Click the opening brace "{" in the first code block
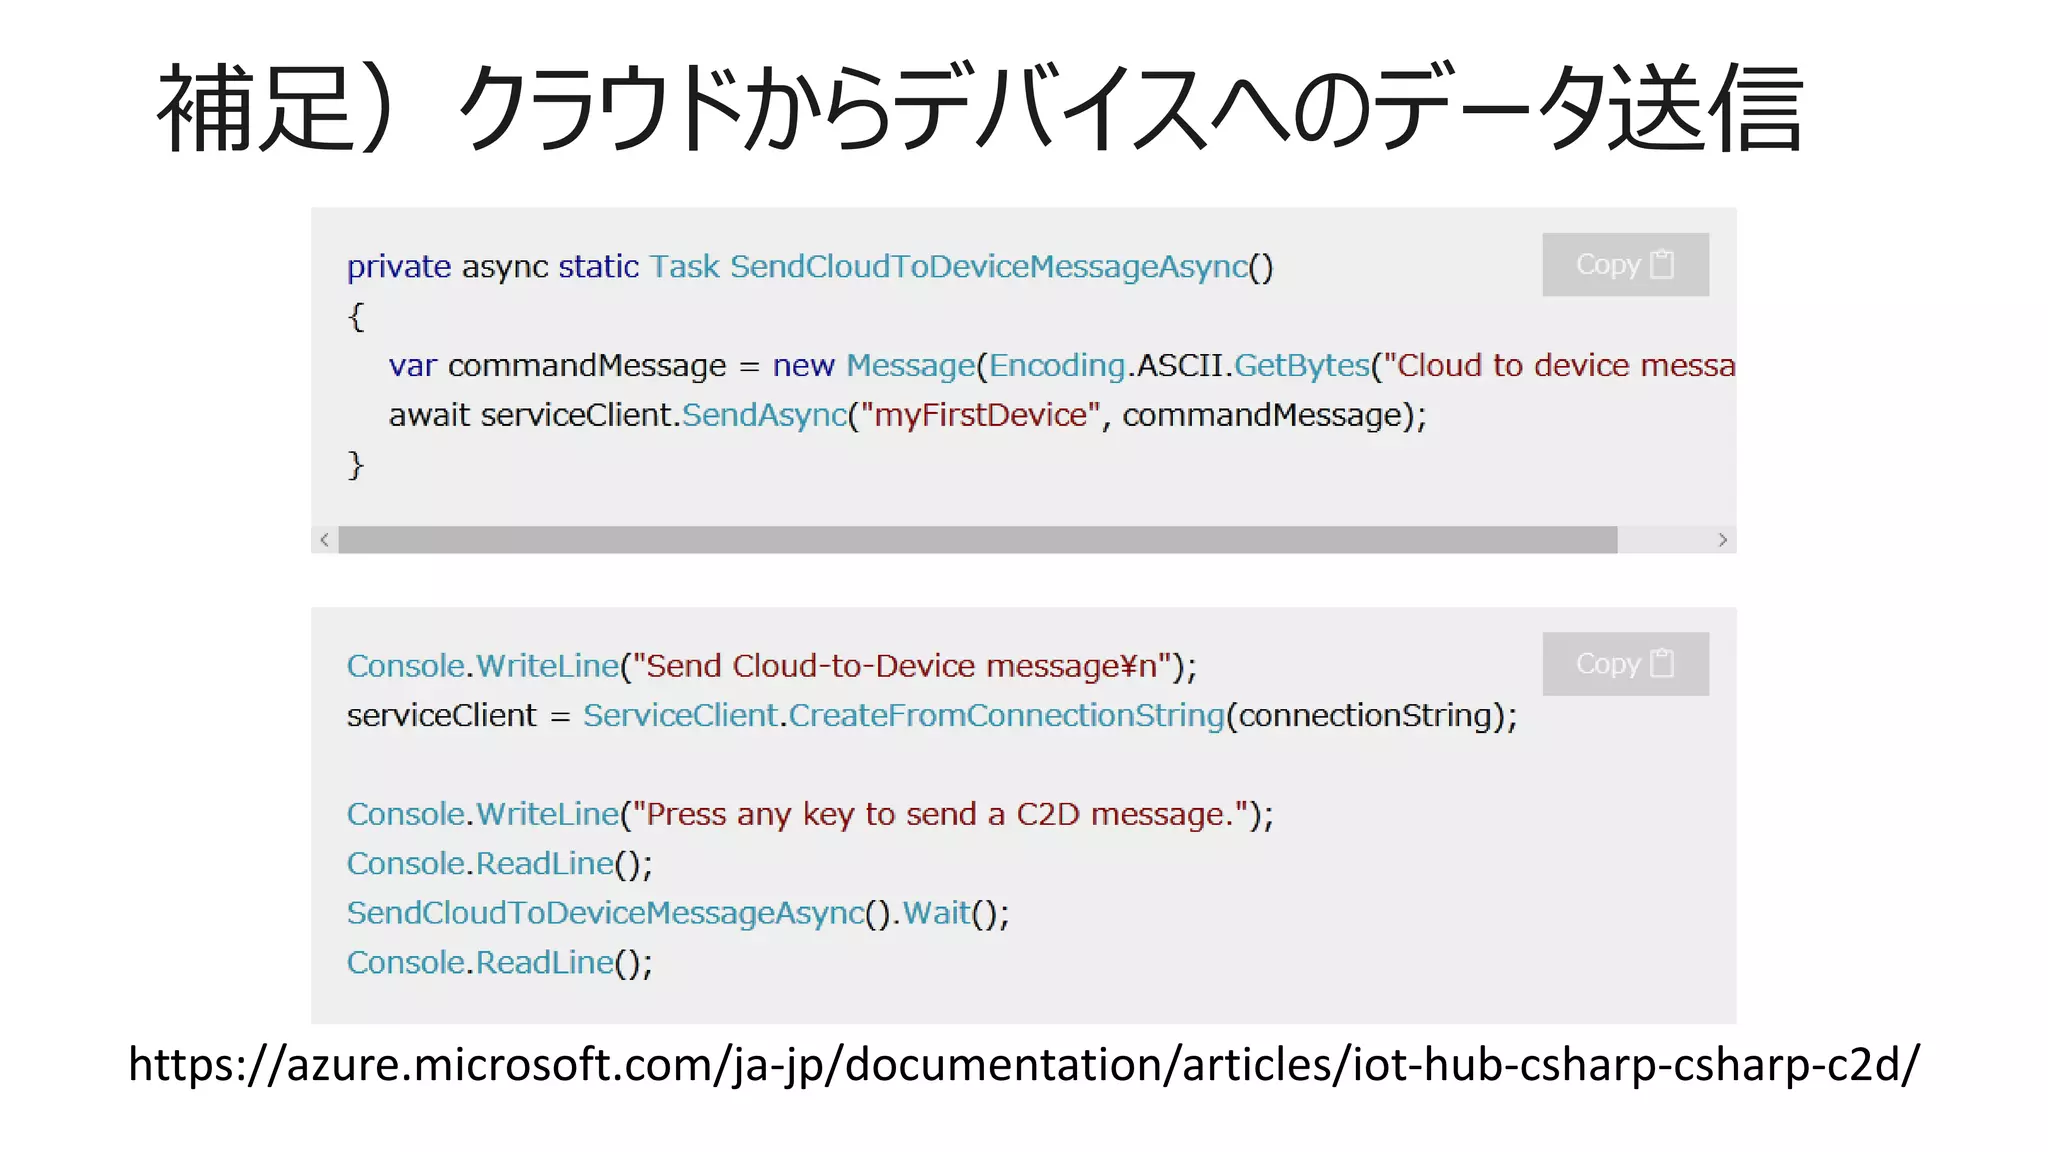Screen dimensions: 2048x1152 (x=356, y=317)
